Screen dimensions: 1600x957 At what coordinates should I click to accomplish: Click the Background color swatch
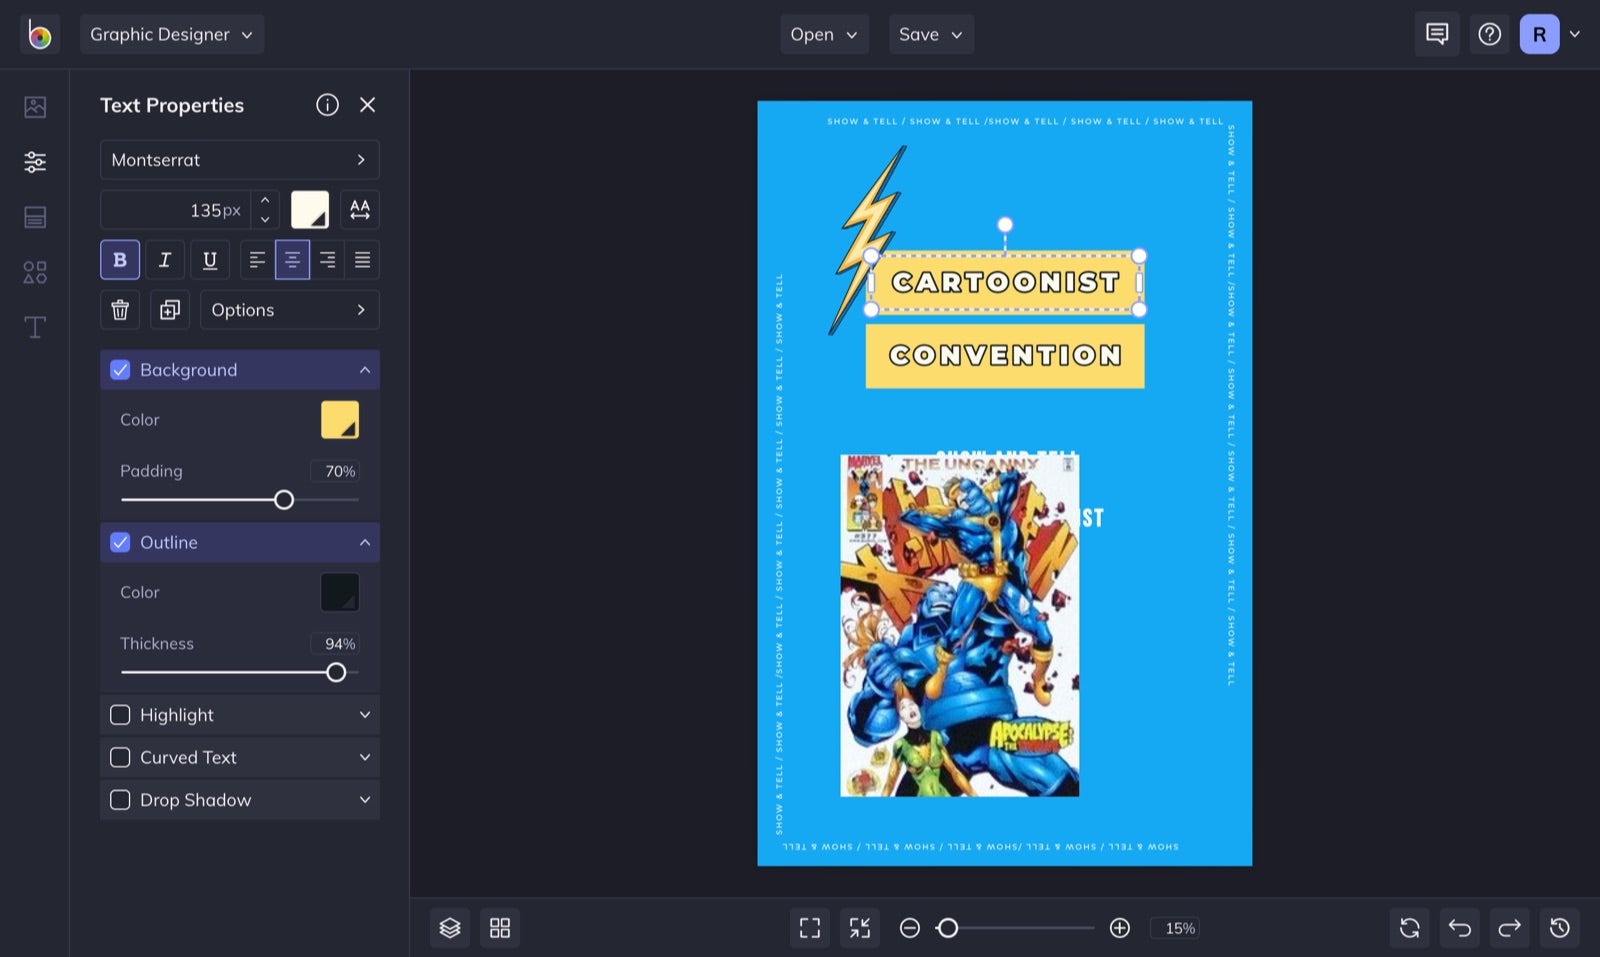point(339,419)
